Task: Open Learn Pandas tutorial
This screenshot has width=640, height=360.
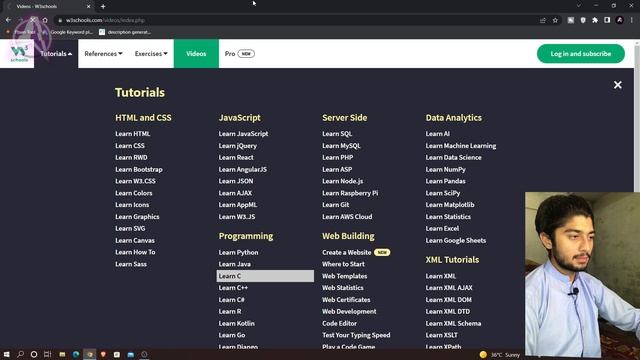Action: (445, 181)
